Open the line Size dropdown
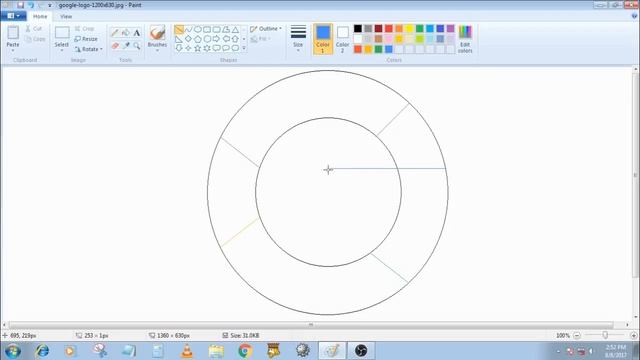Screen dimensions: 640x360 tap(298, 39)
